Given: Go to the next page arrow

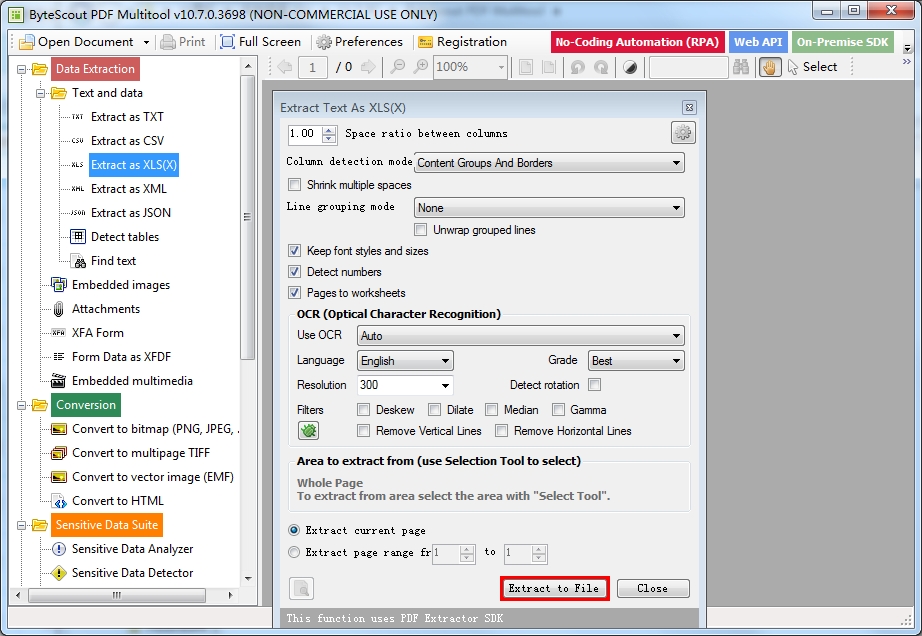Looking at the screenshot, I should (368, 67).
